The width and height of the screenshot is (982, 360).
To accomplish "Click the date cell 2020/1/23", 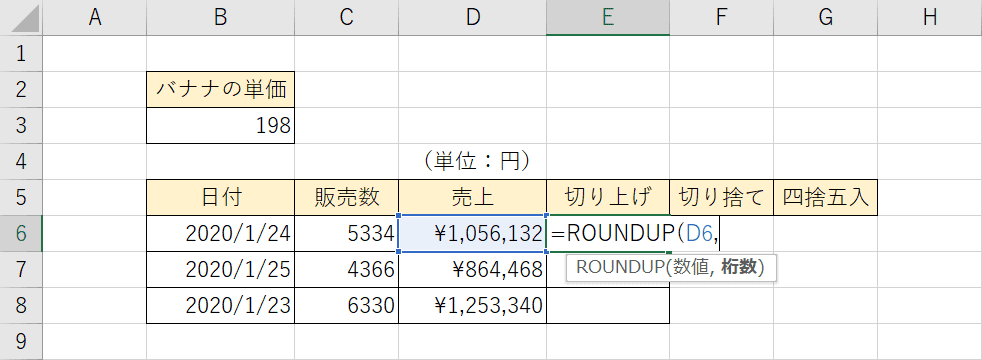I will point(220,306).
